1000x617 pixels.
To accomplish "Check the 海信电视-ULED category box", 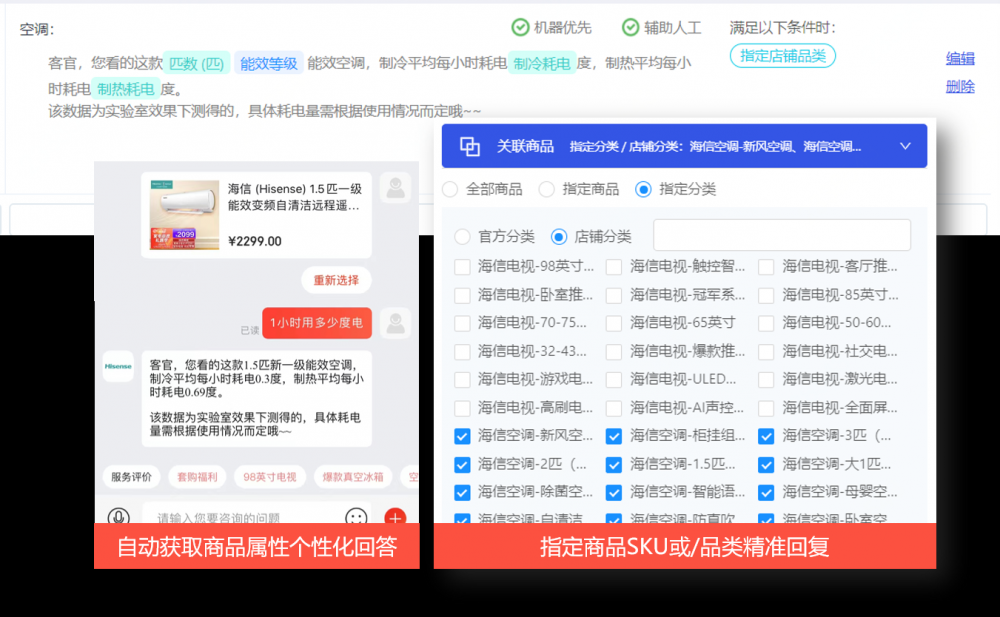I will (614, 380).
